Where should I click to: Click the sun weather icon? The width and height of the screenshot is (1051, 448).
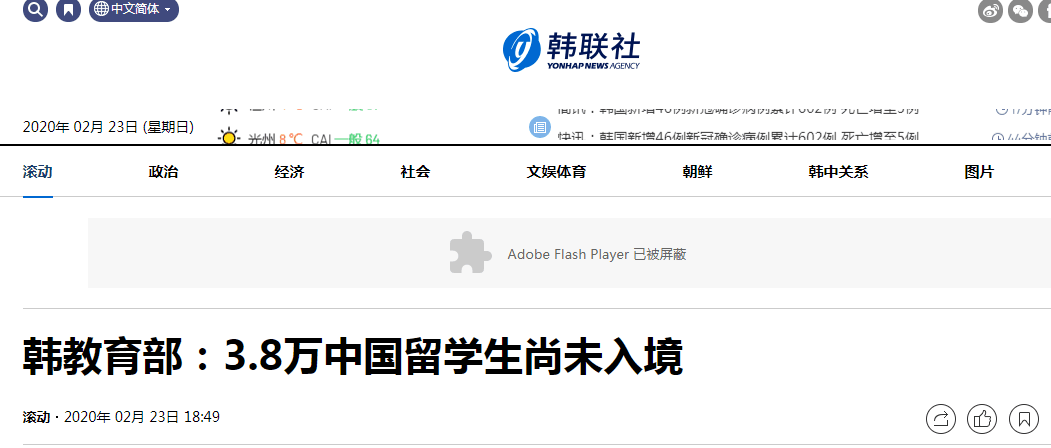tap(229, 138)
